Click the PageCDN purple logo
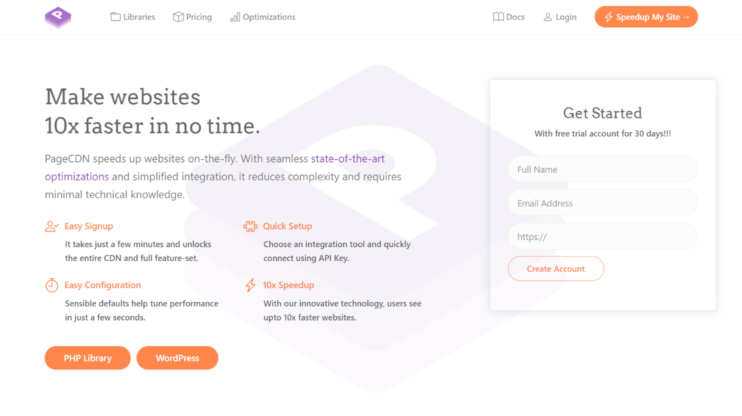 (x=58, y=17)
